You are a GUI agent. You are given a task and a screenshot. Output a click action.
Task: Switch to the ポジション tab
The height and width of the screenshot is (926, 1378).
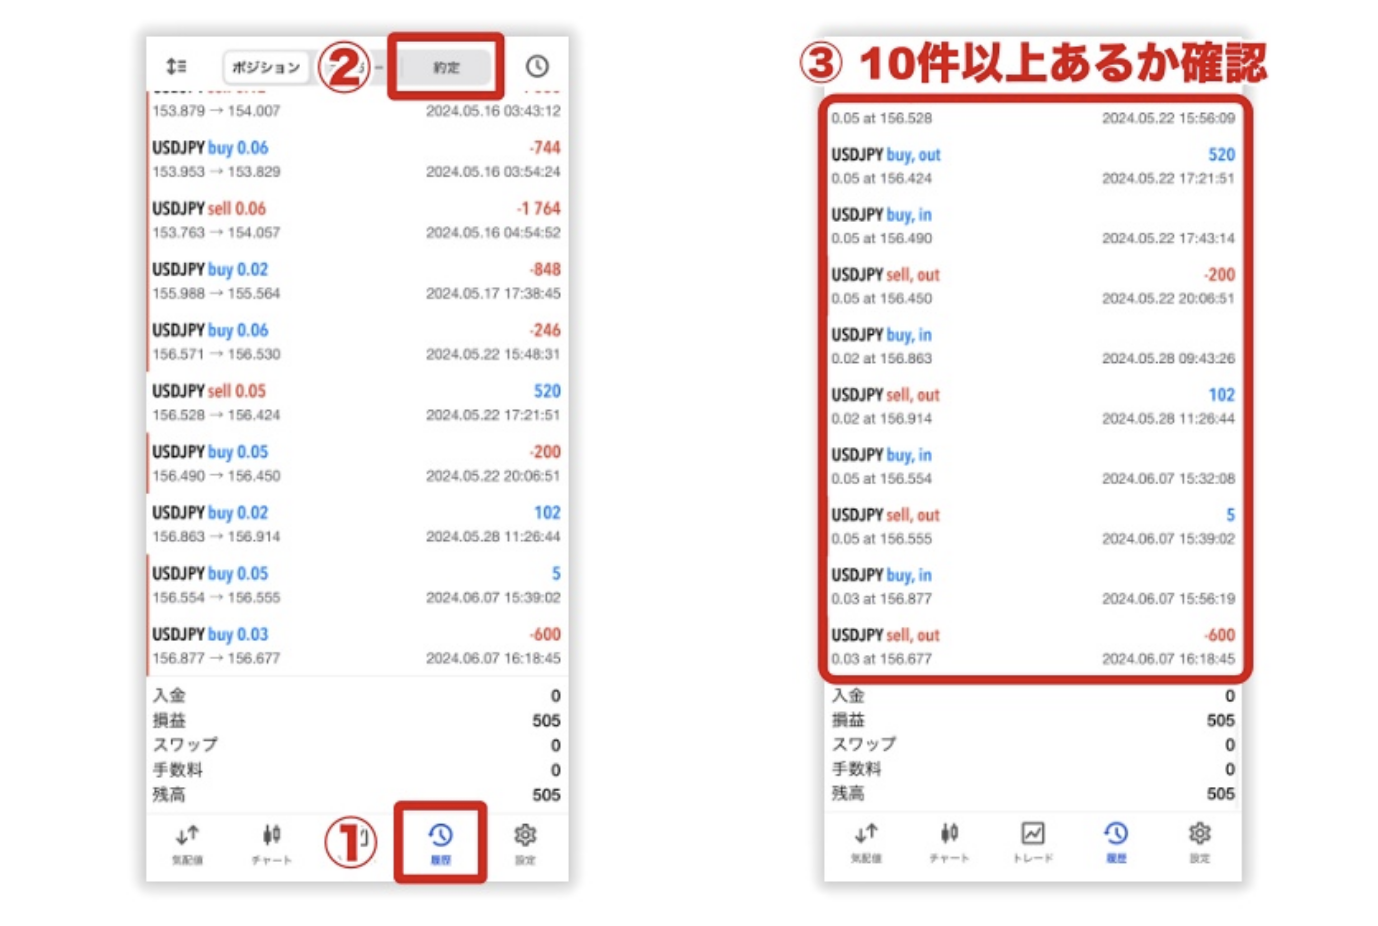click(x=268, y=67)
